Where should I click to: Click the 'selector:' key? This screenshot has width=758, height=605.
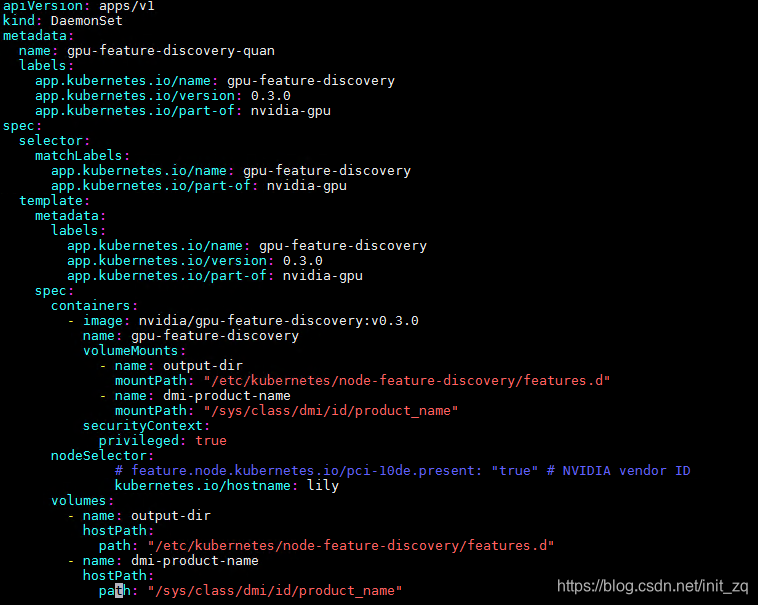tap(54, 141)
